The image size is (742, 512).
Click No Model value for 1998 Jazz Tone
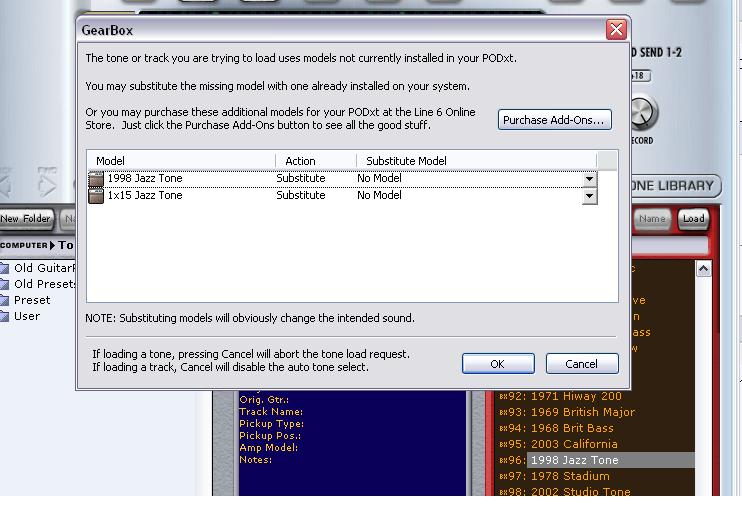click(x=380, y=178)
